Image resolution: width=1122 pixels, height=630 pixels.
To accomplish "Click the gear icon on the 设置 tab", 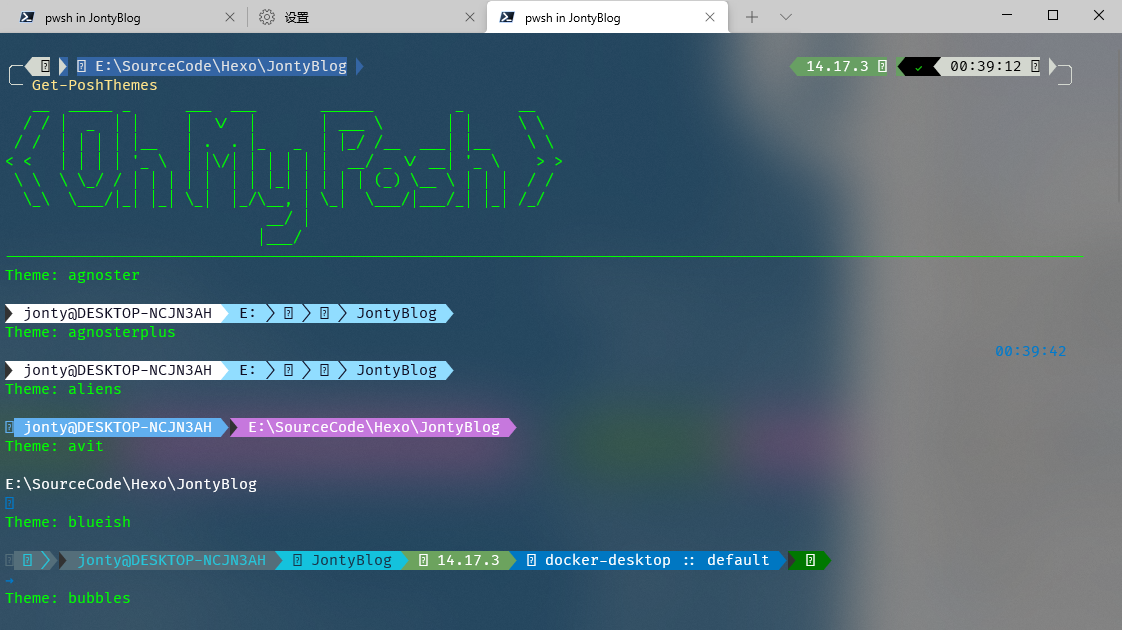I will 266,17.
